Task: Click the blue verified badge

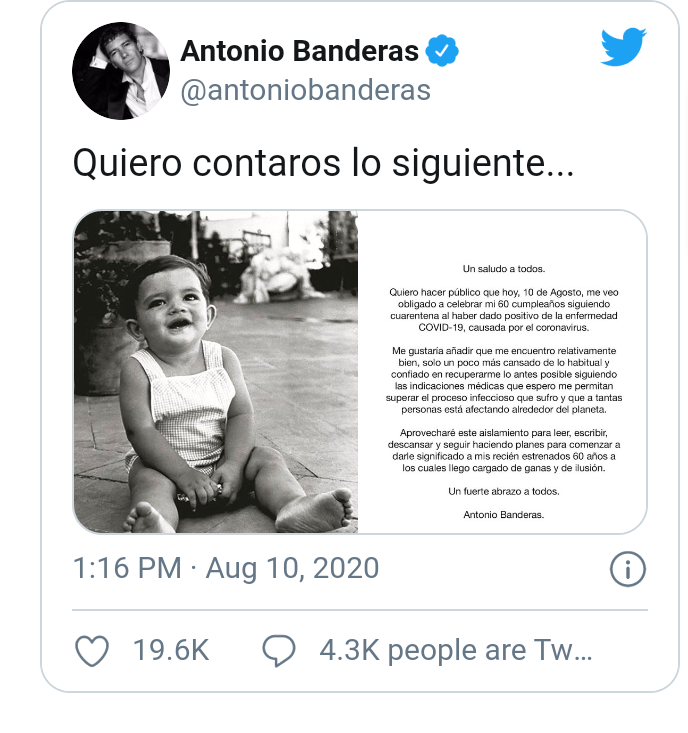Action: coord(442,50)
